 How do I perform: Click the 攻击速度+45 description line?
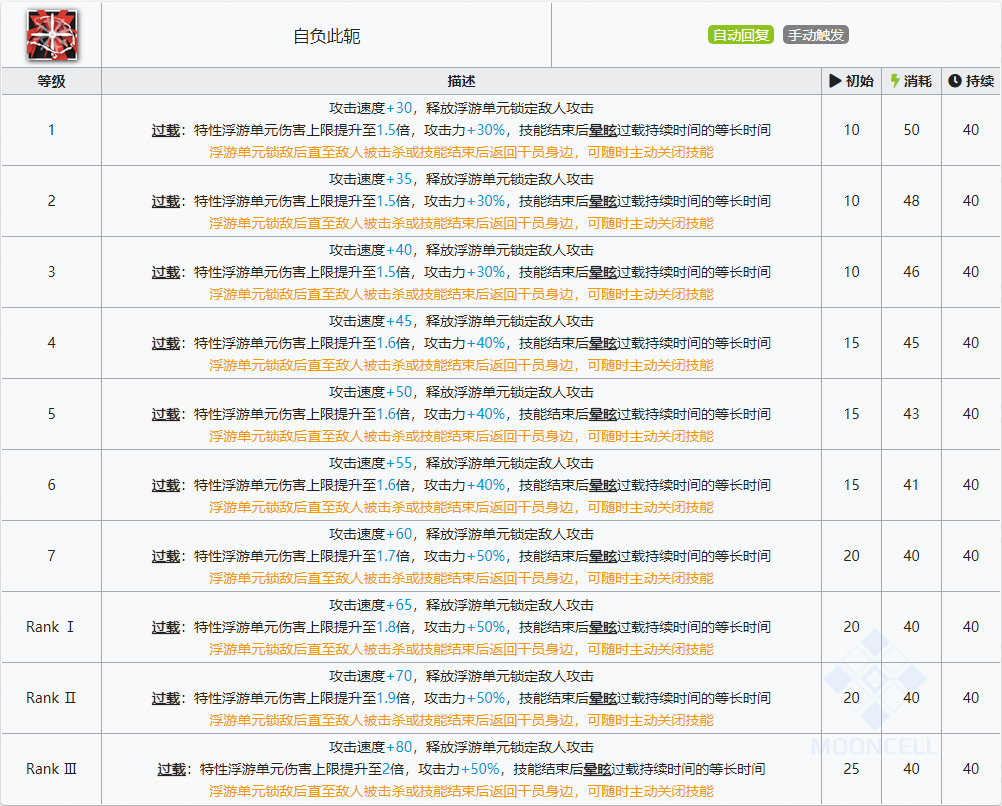(x=461, y=321)
